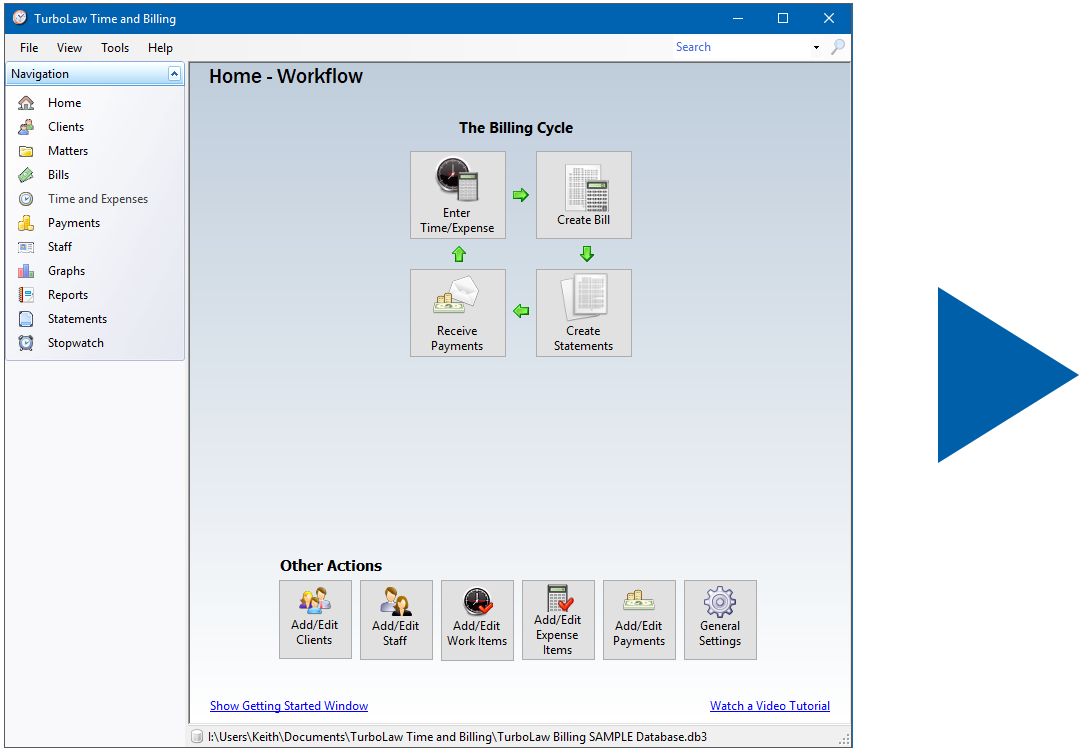Viewport: 1082px width, 750px height.
Task: Click "The Billing Cycle" heading text
Action: pos(516,128)
